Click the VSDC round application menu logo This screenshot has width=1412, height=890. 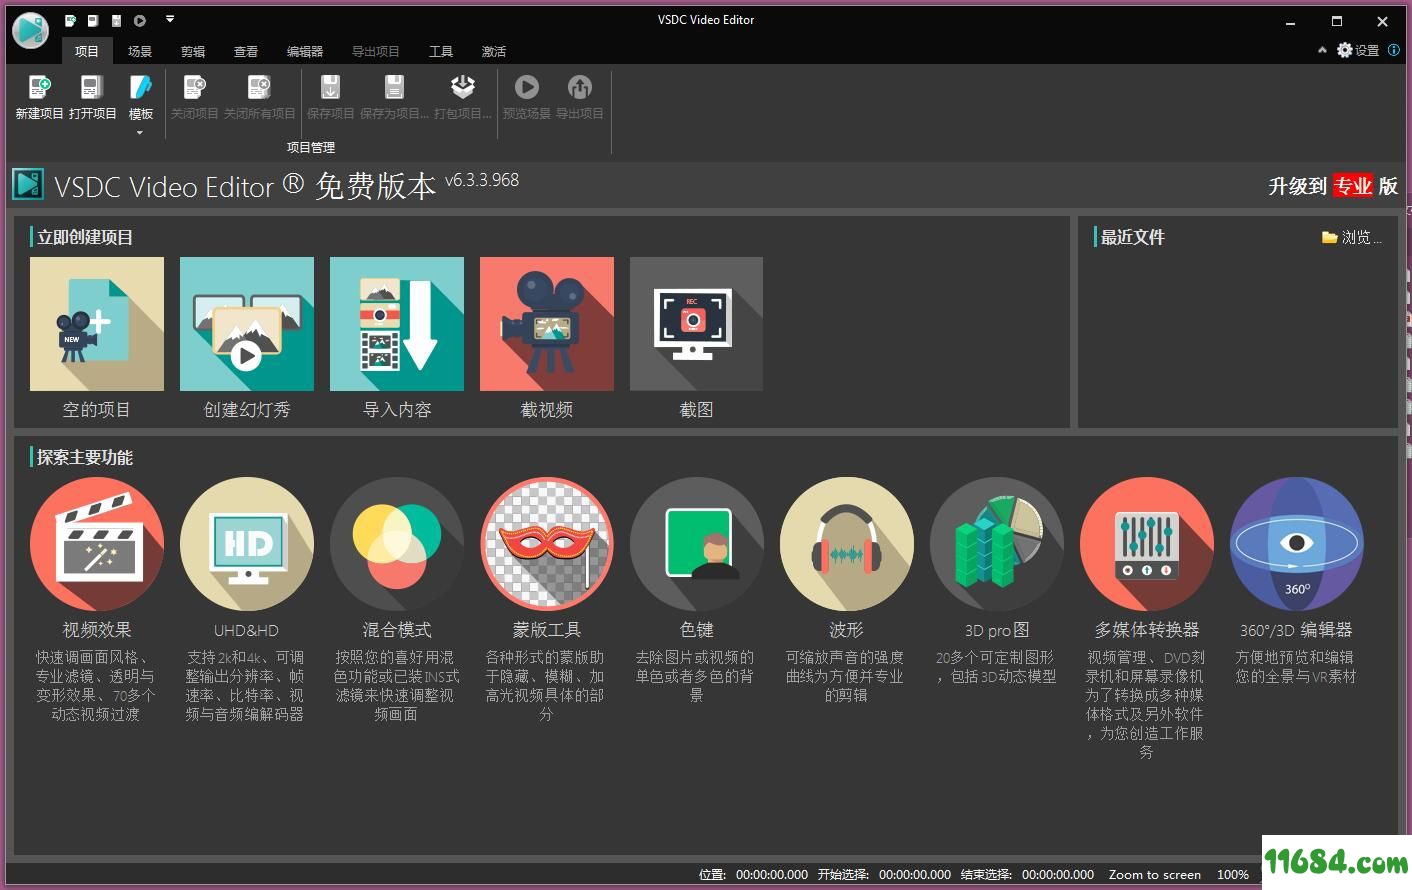coord(30,30)
